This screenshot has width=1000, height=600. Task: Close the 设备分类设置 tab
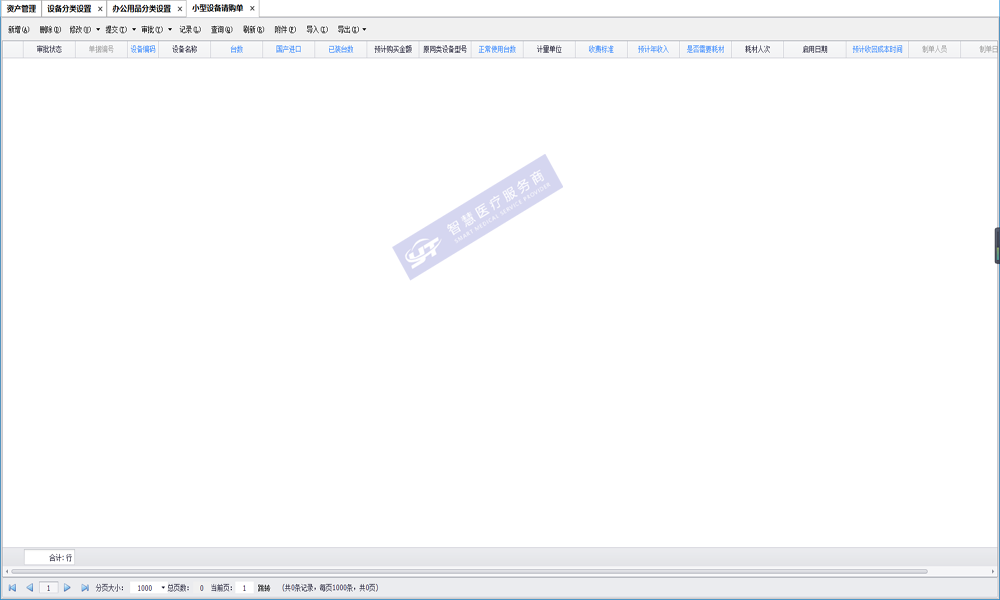[100, 9]
